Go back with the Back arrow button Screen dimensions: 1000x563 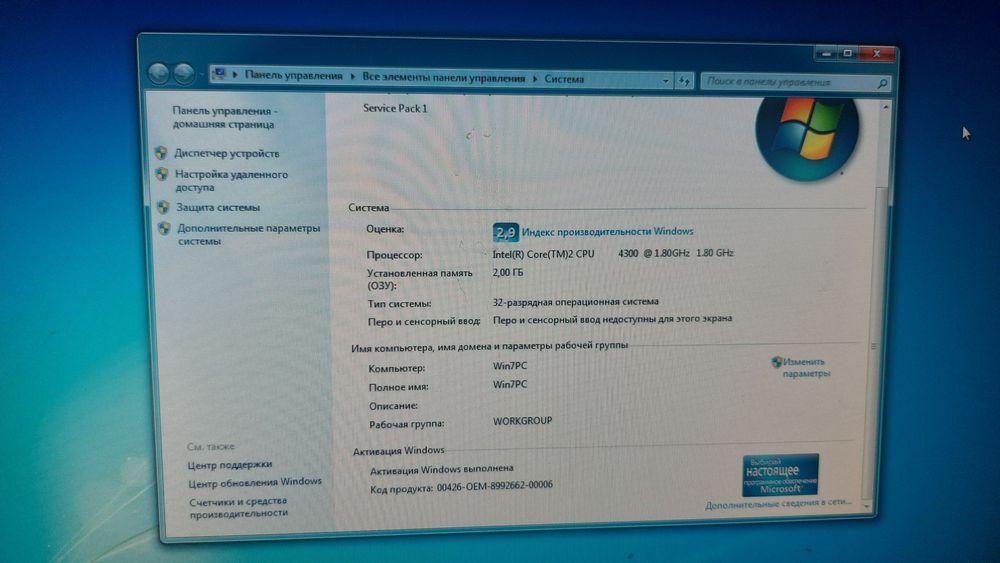158,73
